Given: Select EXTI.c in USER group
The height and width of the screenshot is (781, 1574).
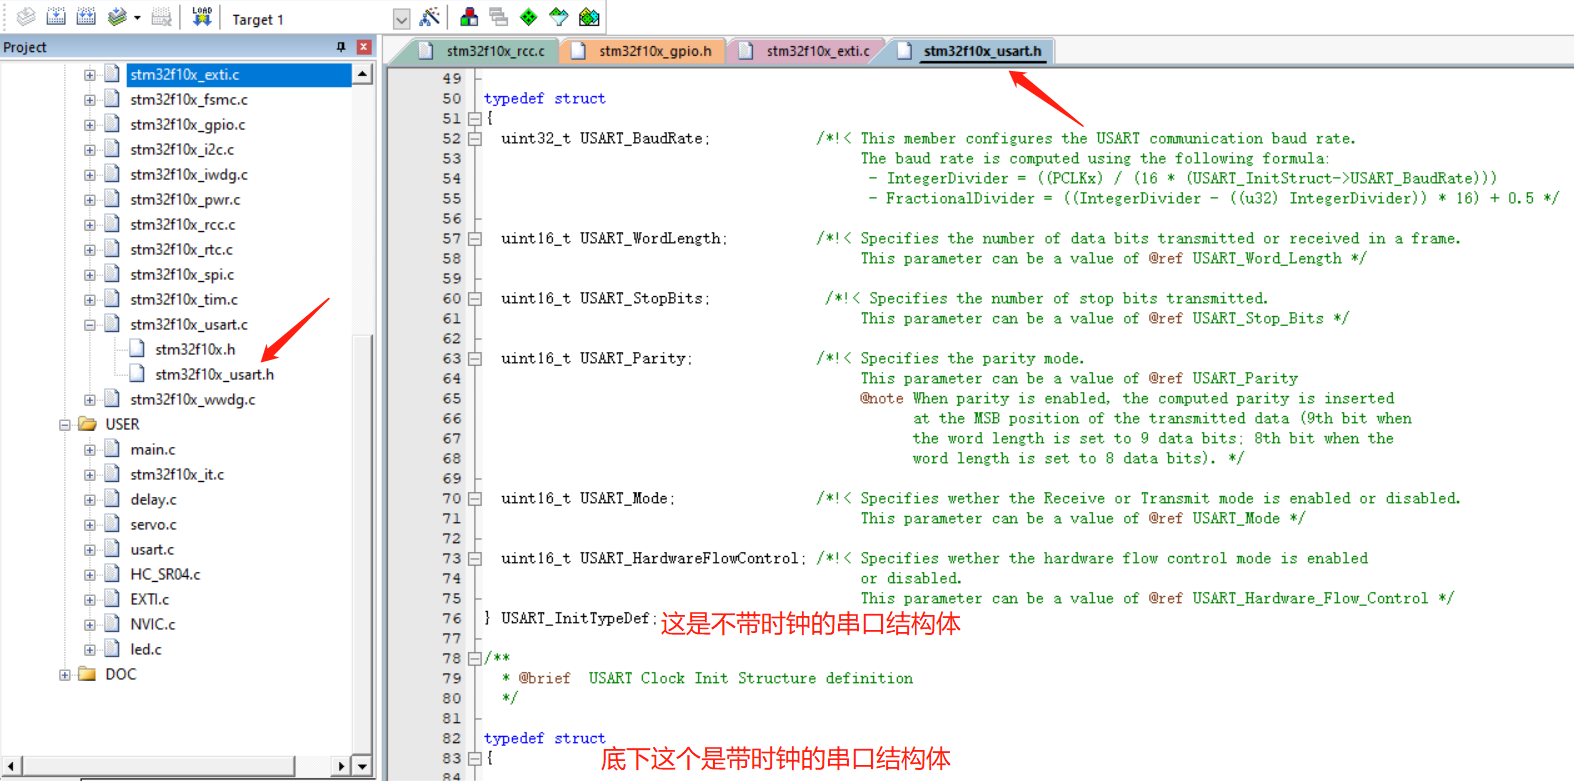Looking at the screenshot, I should [150, 599].
